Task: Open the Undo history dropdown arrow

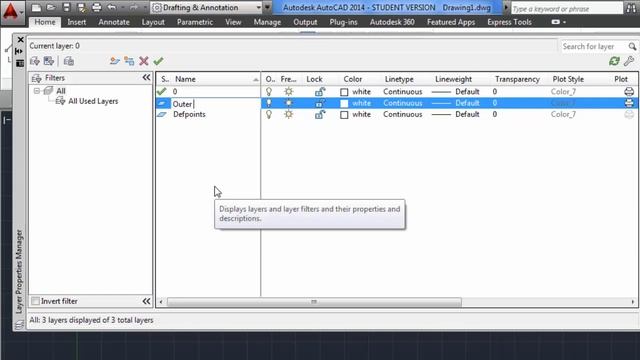Action: pyautogui.click(x=122, y=7)
